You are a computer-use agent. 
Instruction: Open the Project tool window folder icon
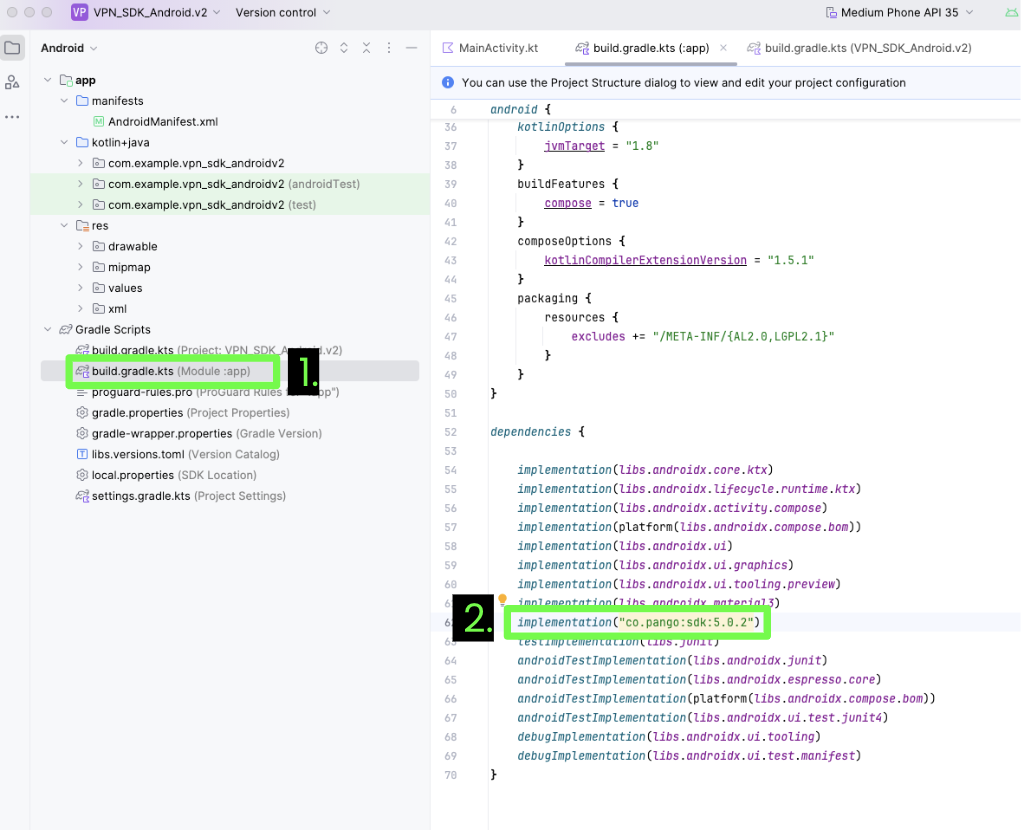pyautogui.click(x=12, y=48)
